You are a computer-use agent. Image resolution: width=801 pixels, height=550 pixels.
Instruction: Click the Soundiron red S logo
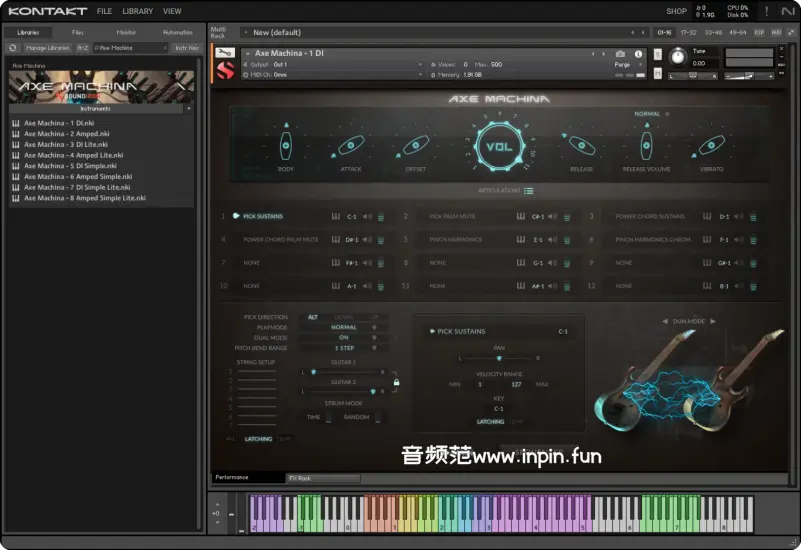225,70
